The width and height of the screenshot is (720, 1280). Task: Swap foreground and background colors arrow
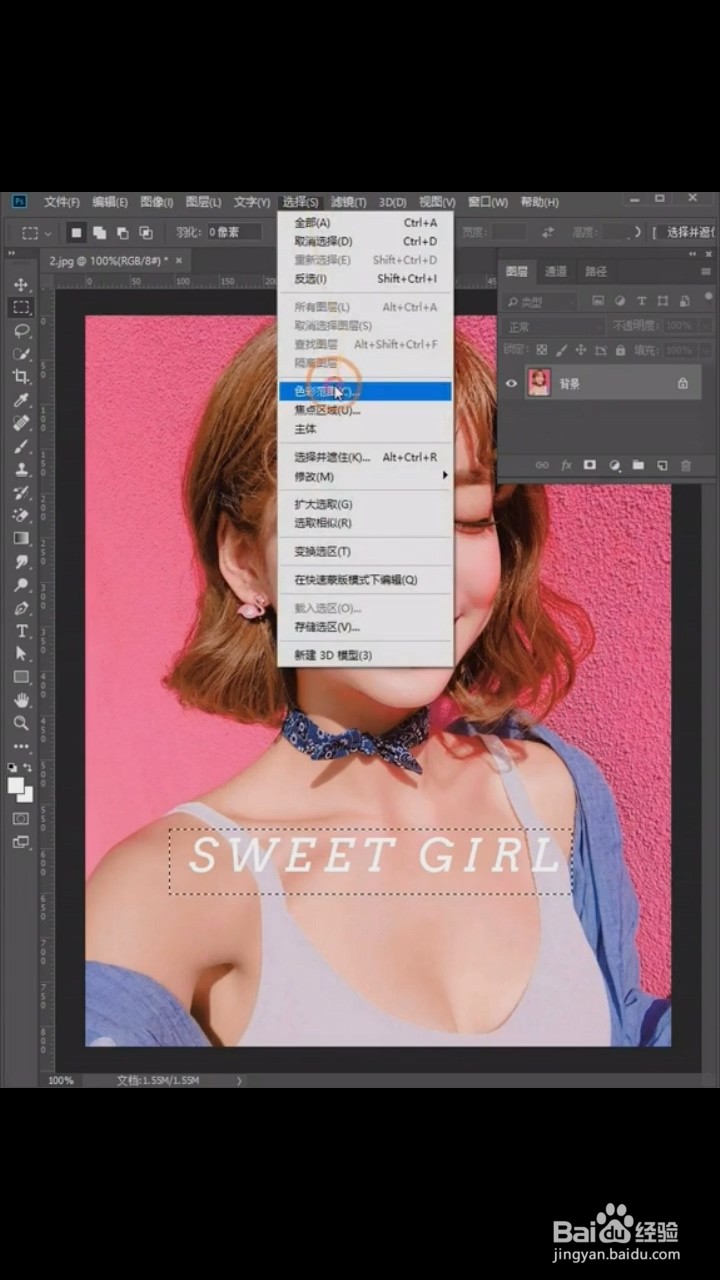pyautogui.click(x=29, y=768)
